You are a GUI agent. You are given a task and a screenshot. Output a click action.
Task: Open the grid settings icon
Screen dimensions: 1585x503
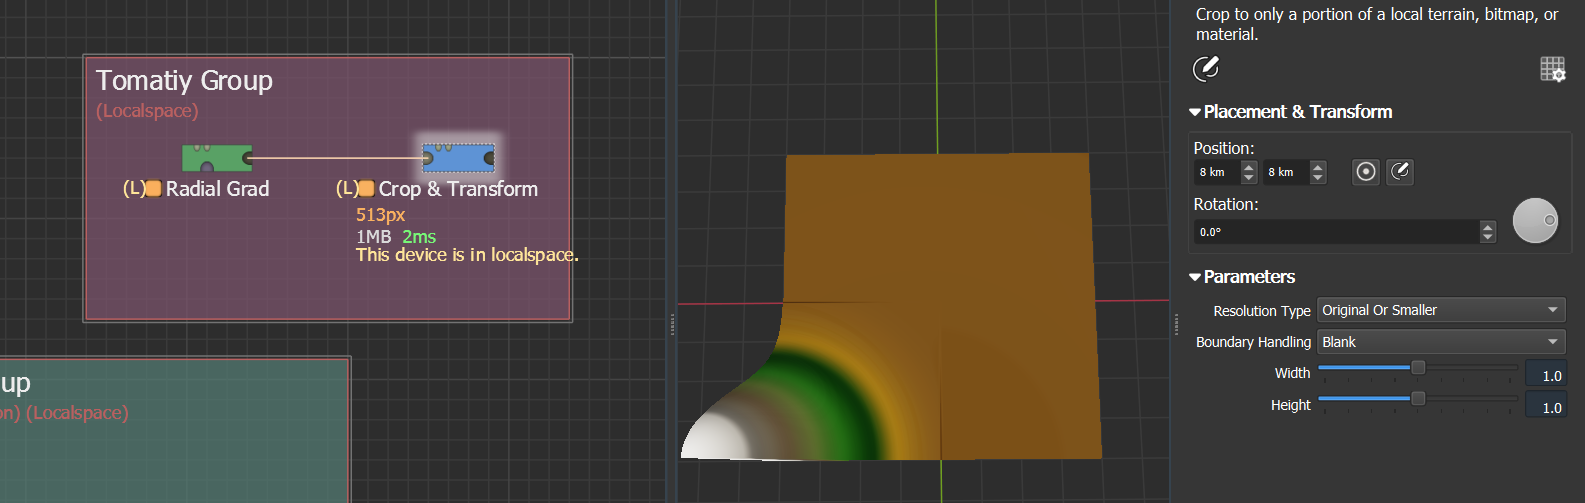[x=1552, y=69]
